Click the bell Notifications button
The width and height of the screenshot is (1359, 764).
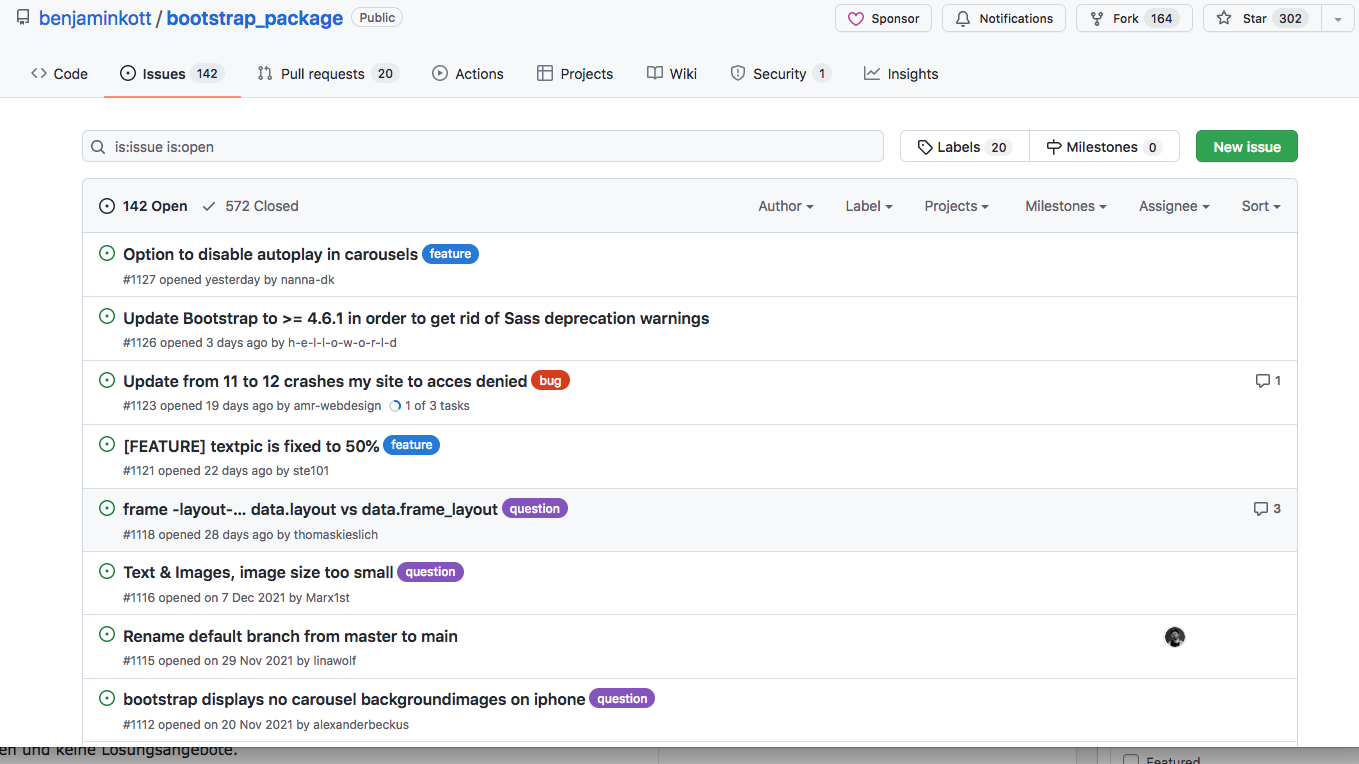click(x=1003, y=19)
